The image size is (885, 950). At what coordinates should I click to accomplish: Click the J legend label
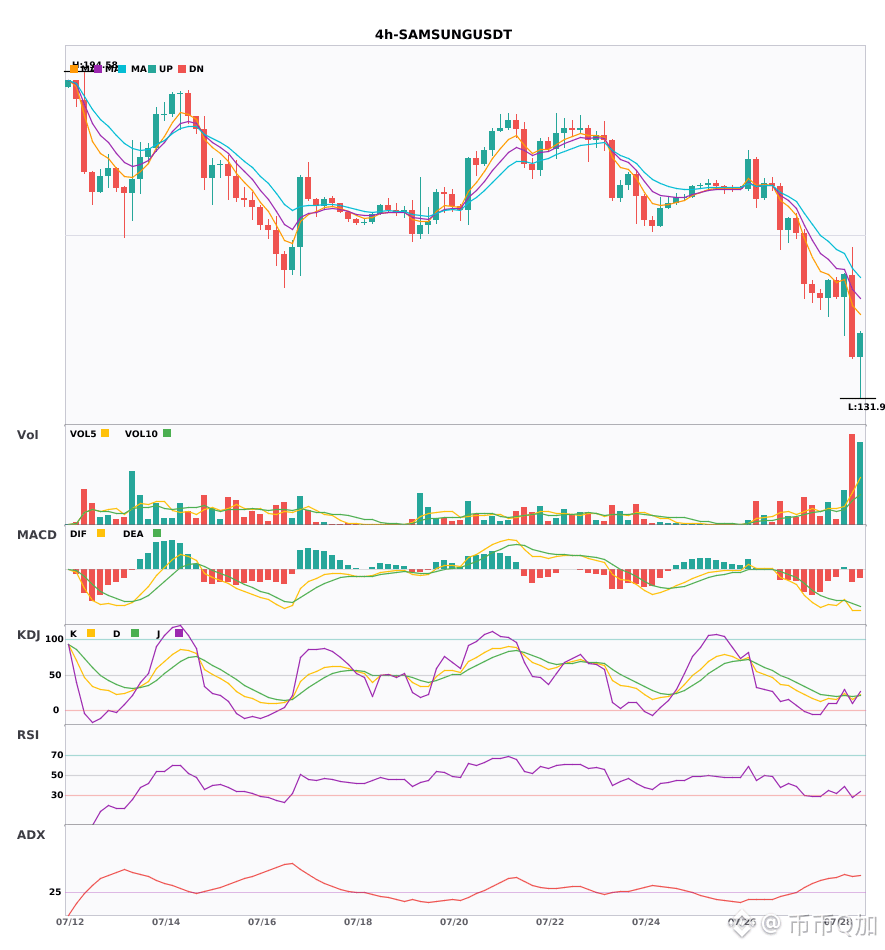(159, 634)
